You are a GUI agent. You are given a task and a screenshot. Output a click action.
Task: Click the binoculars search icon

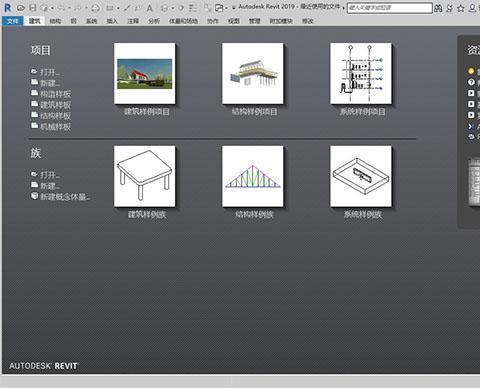click(x=438, y=8)
